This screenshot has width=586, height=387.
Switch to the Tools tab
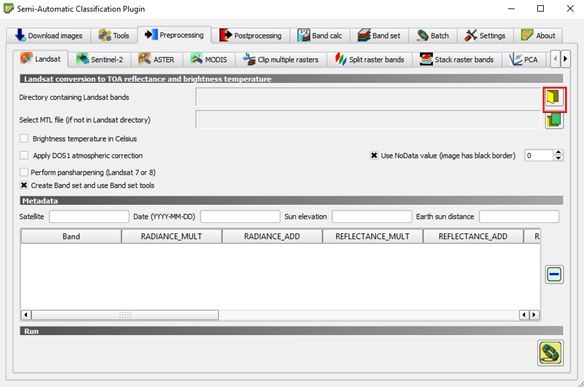(x=114, y=35)
